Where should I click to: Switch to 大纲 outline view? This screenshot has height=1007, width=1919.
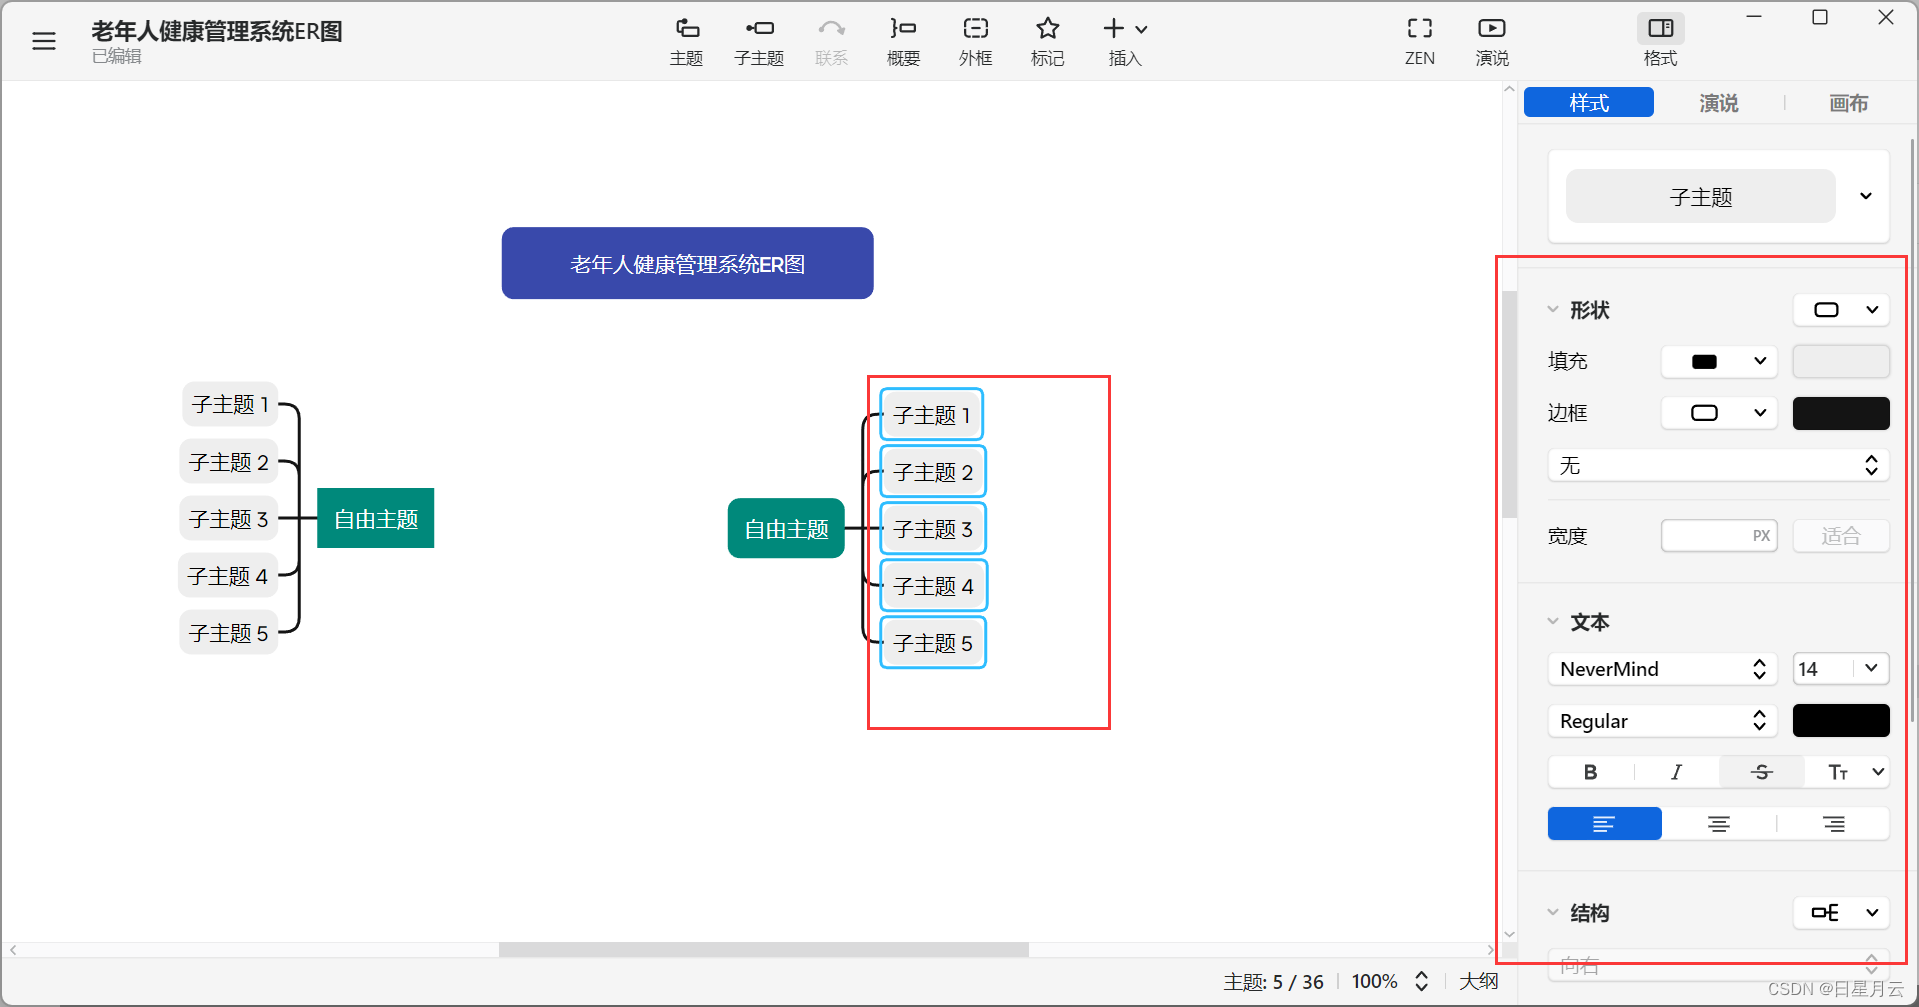1478,982
